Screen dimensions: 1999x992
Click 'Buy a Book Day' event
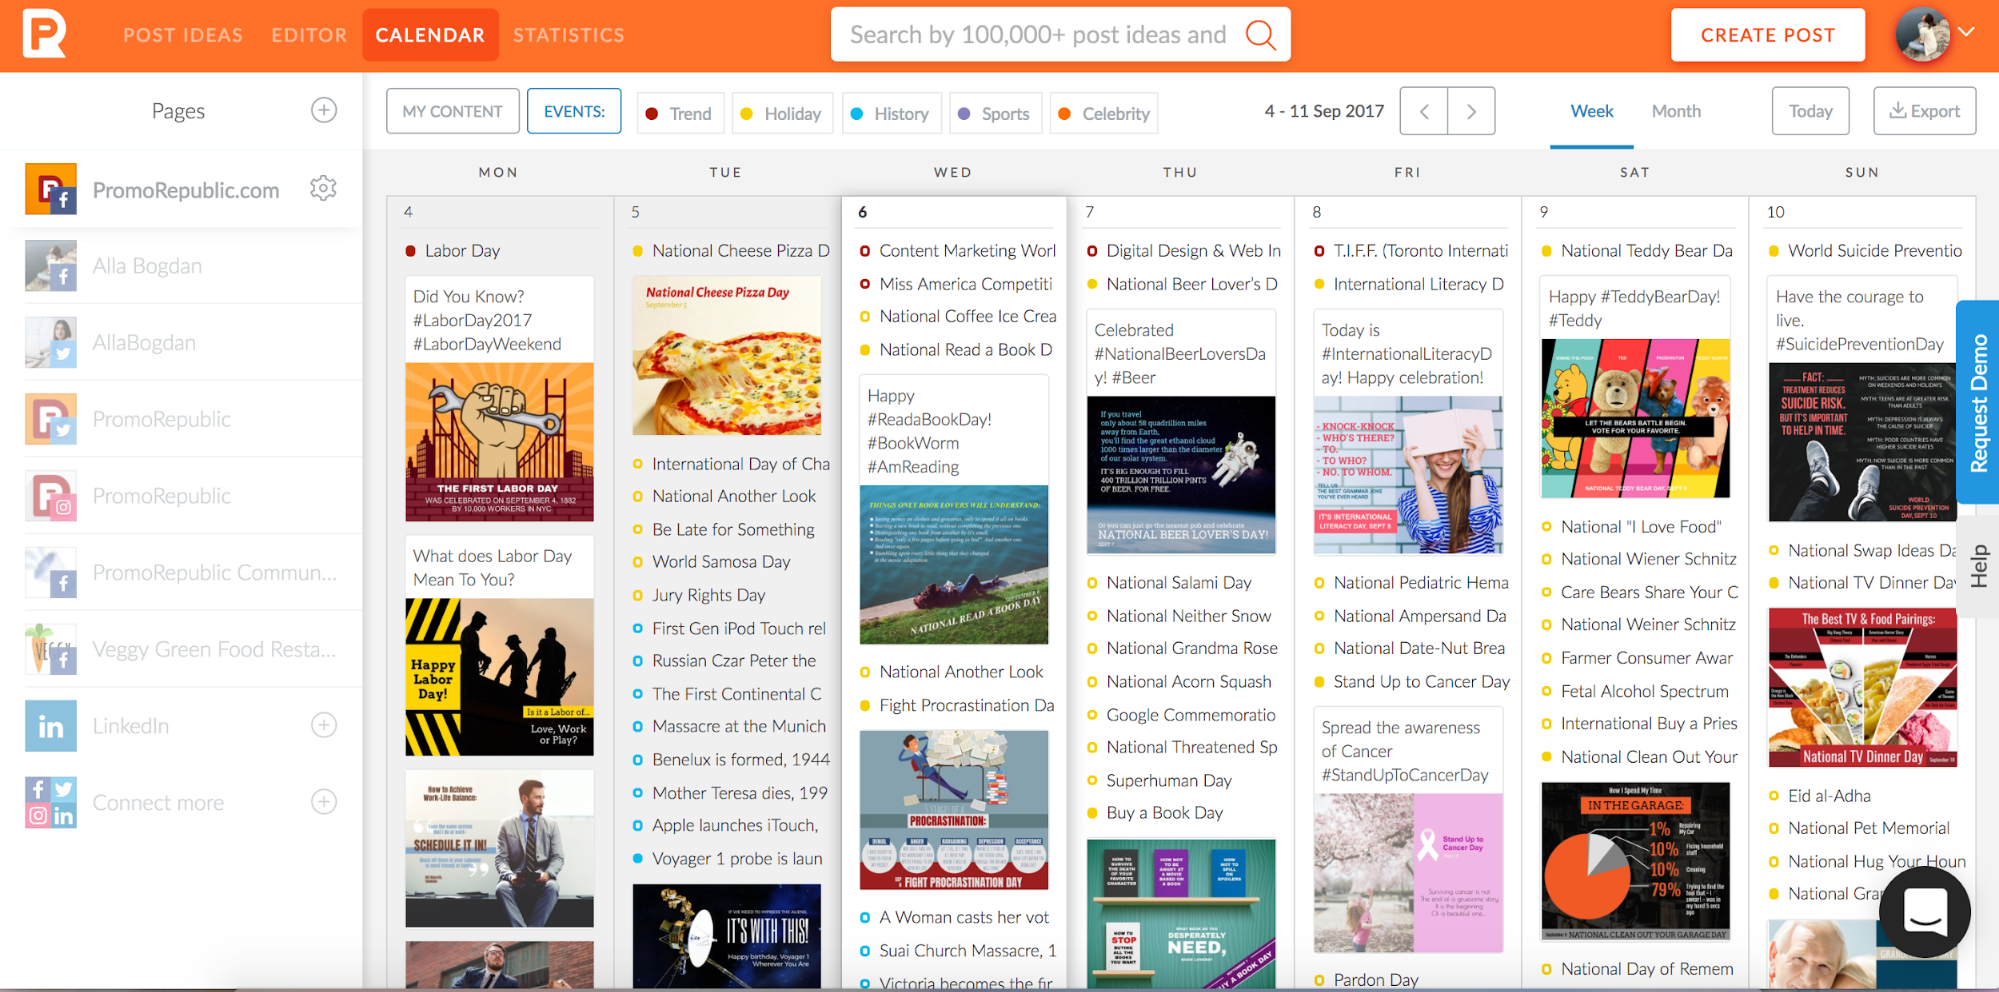tap(1164, 813)
